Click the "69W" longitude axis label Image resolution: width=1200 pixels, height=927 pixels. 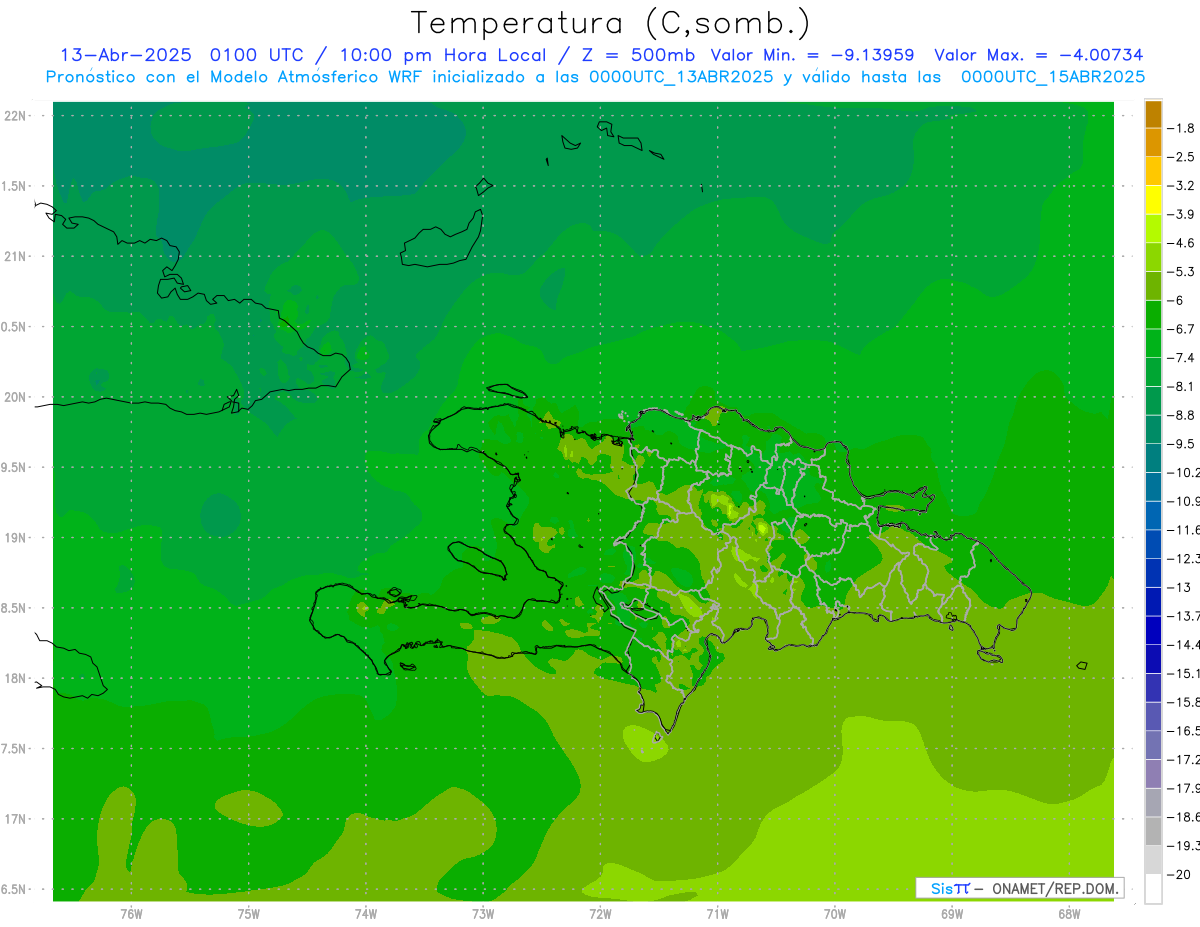coord(952,913)
